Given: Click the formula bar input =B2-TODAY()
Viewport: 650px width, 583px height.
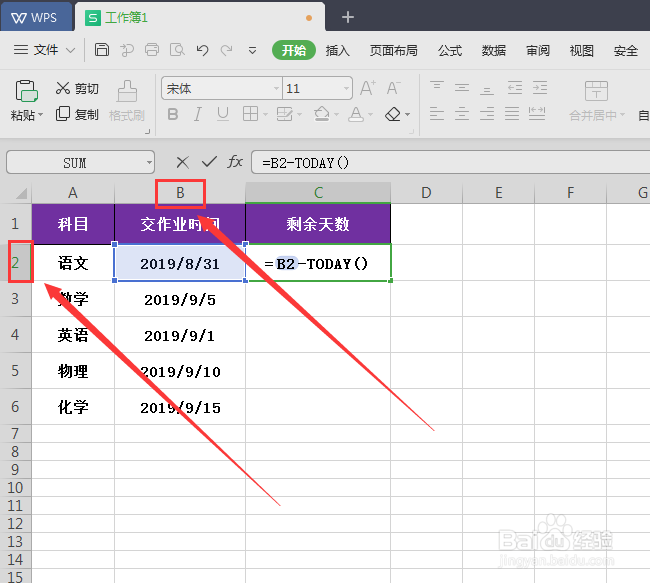Looking at the screenshot, I should pyautogui.click(x=451, y=163).
